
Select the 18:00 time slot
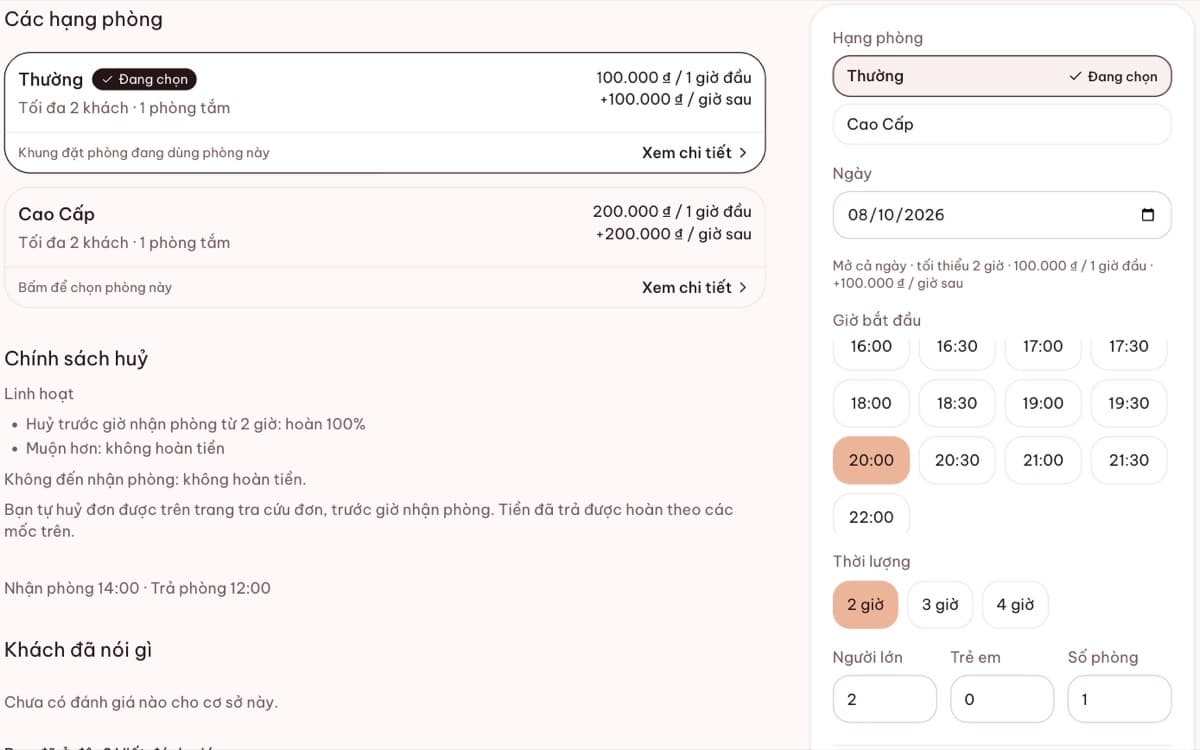coord(871,403)
